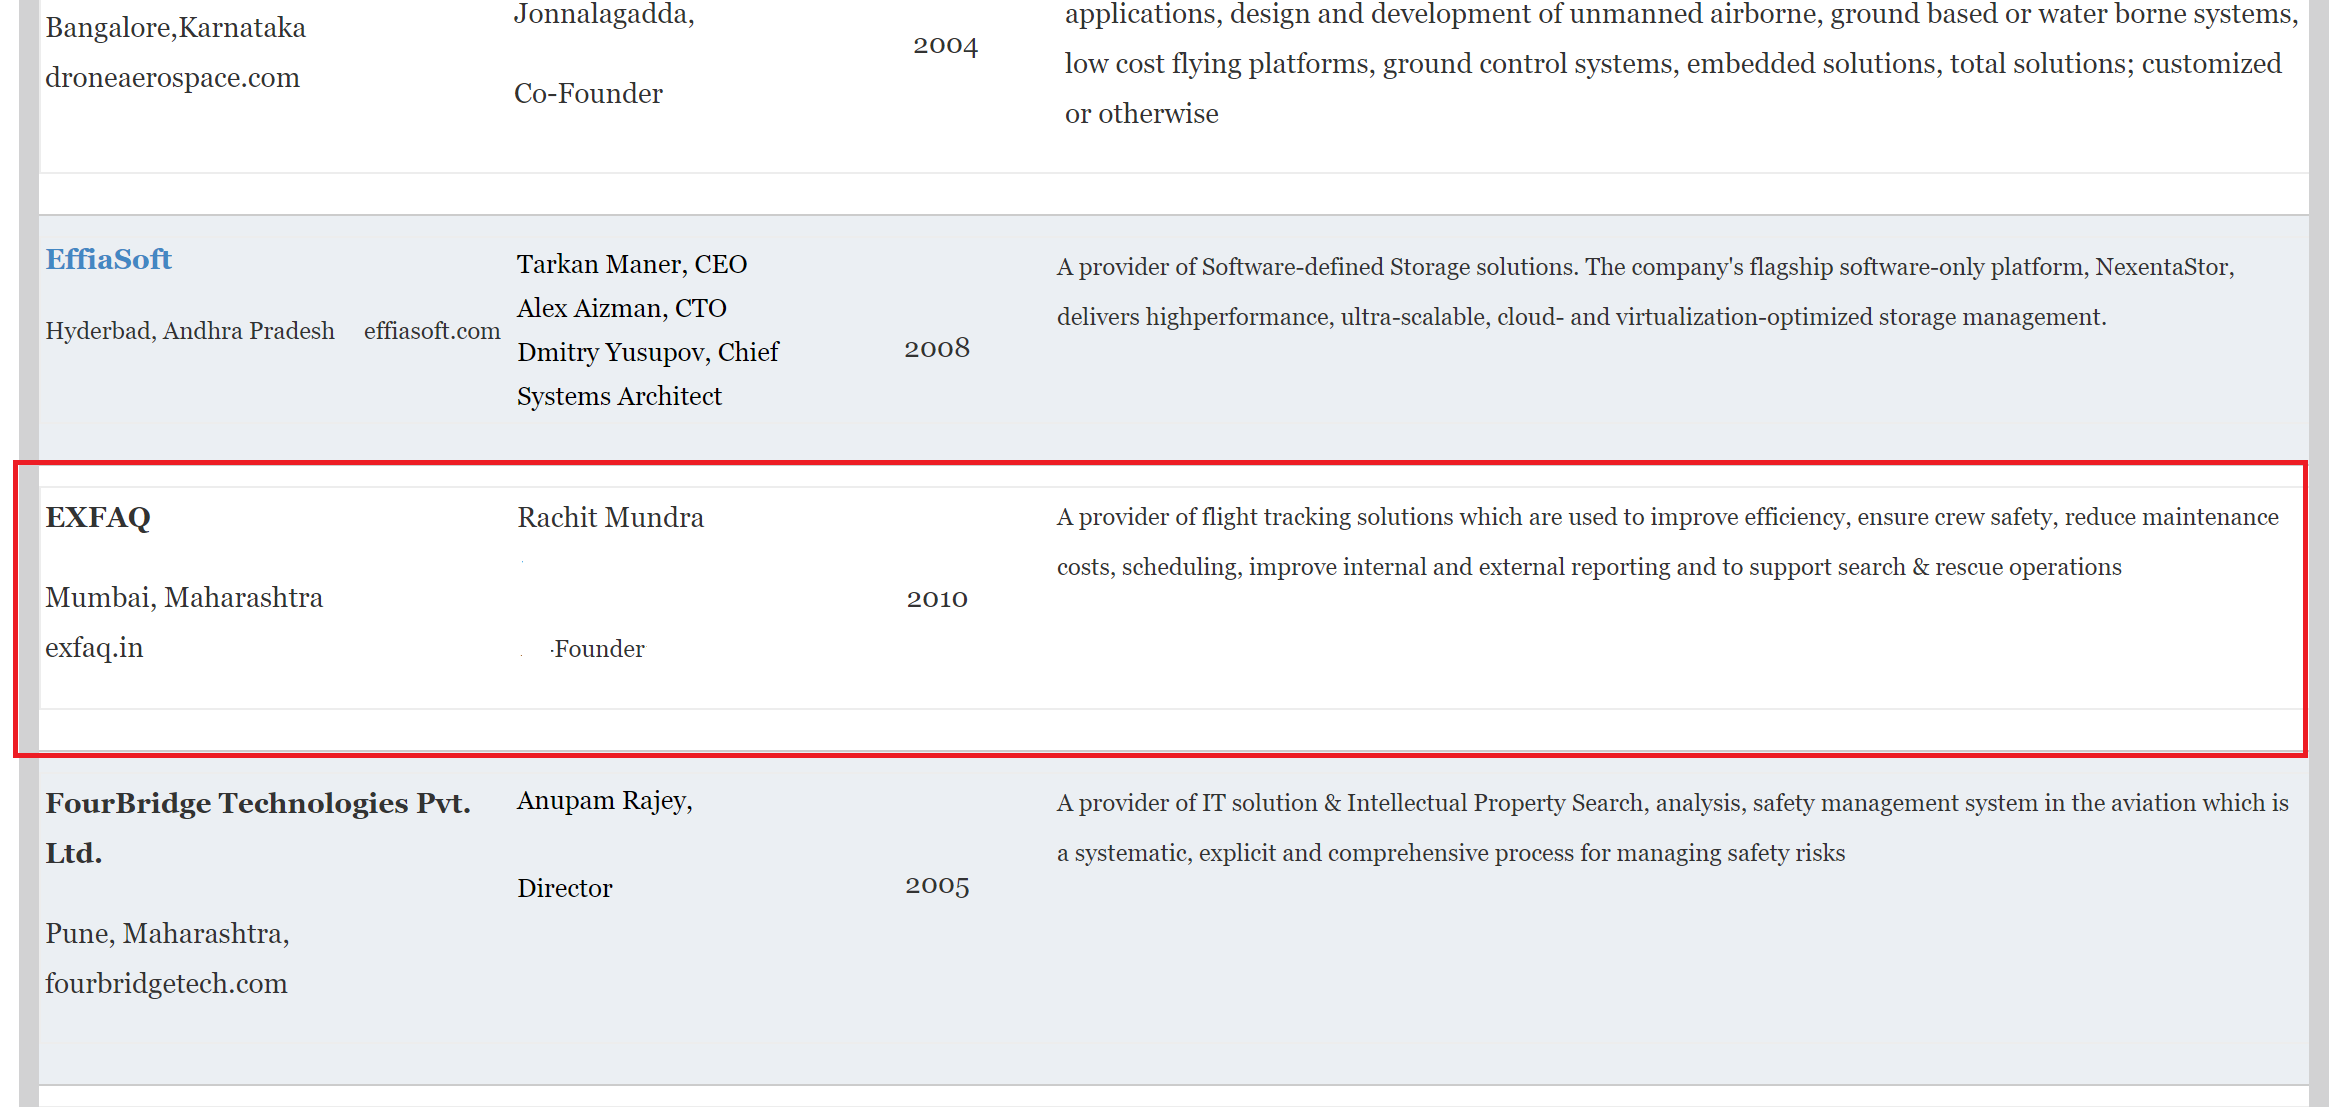The image size is (2347, 1107).
Task: Click the Anupam Rajey name
Action: [x=604, y=801]
